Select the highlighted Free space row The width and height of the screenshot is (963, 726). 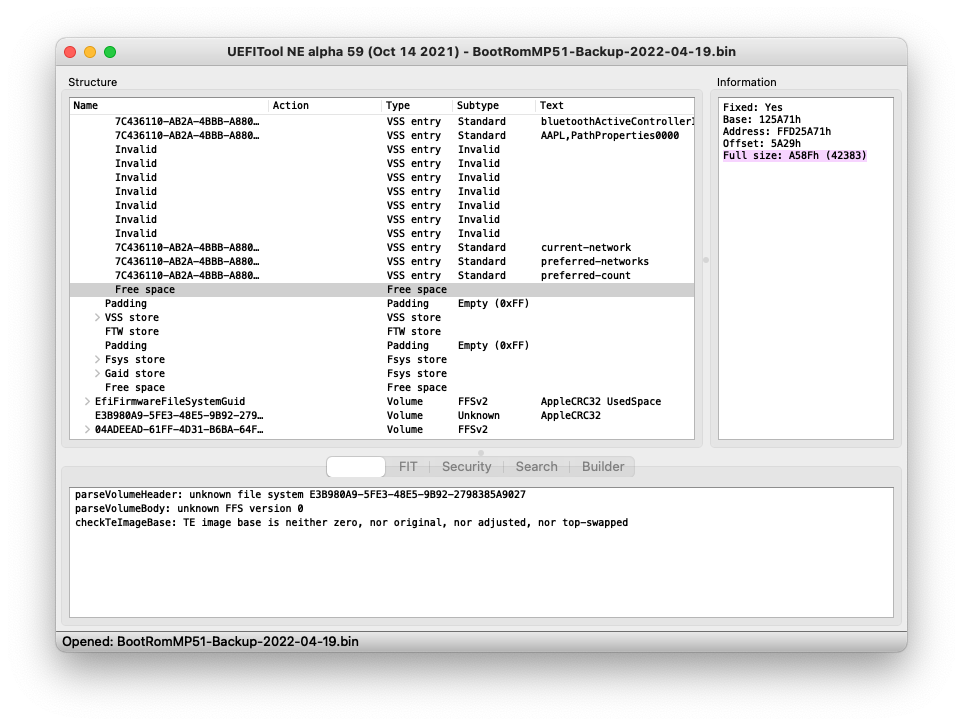382,290
